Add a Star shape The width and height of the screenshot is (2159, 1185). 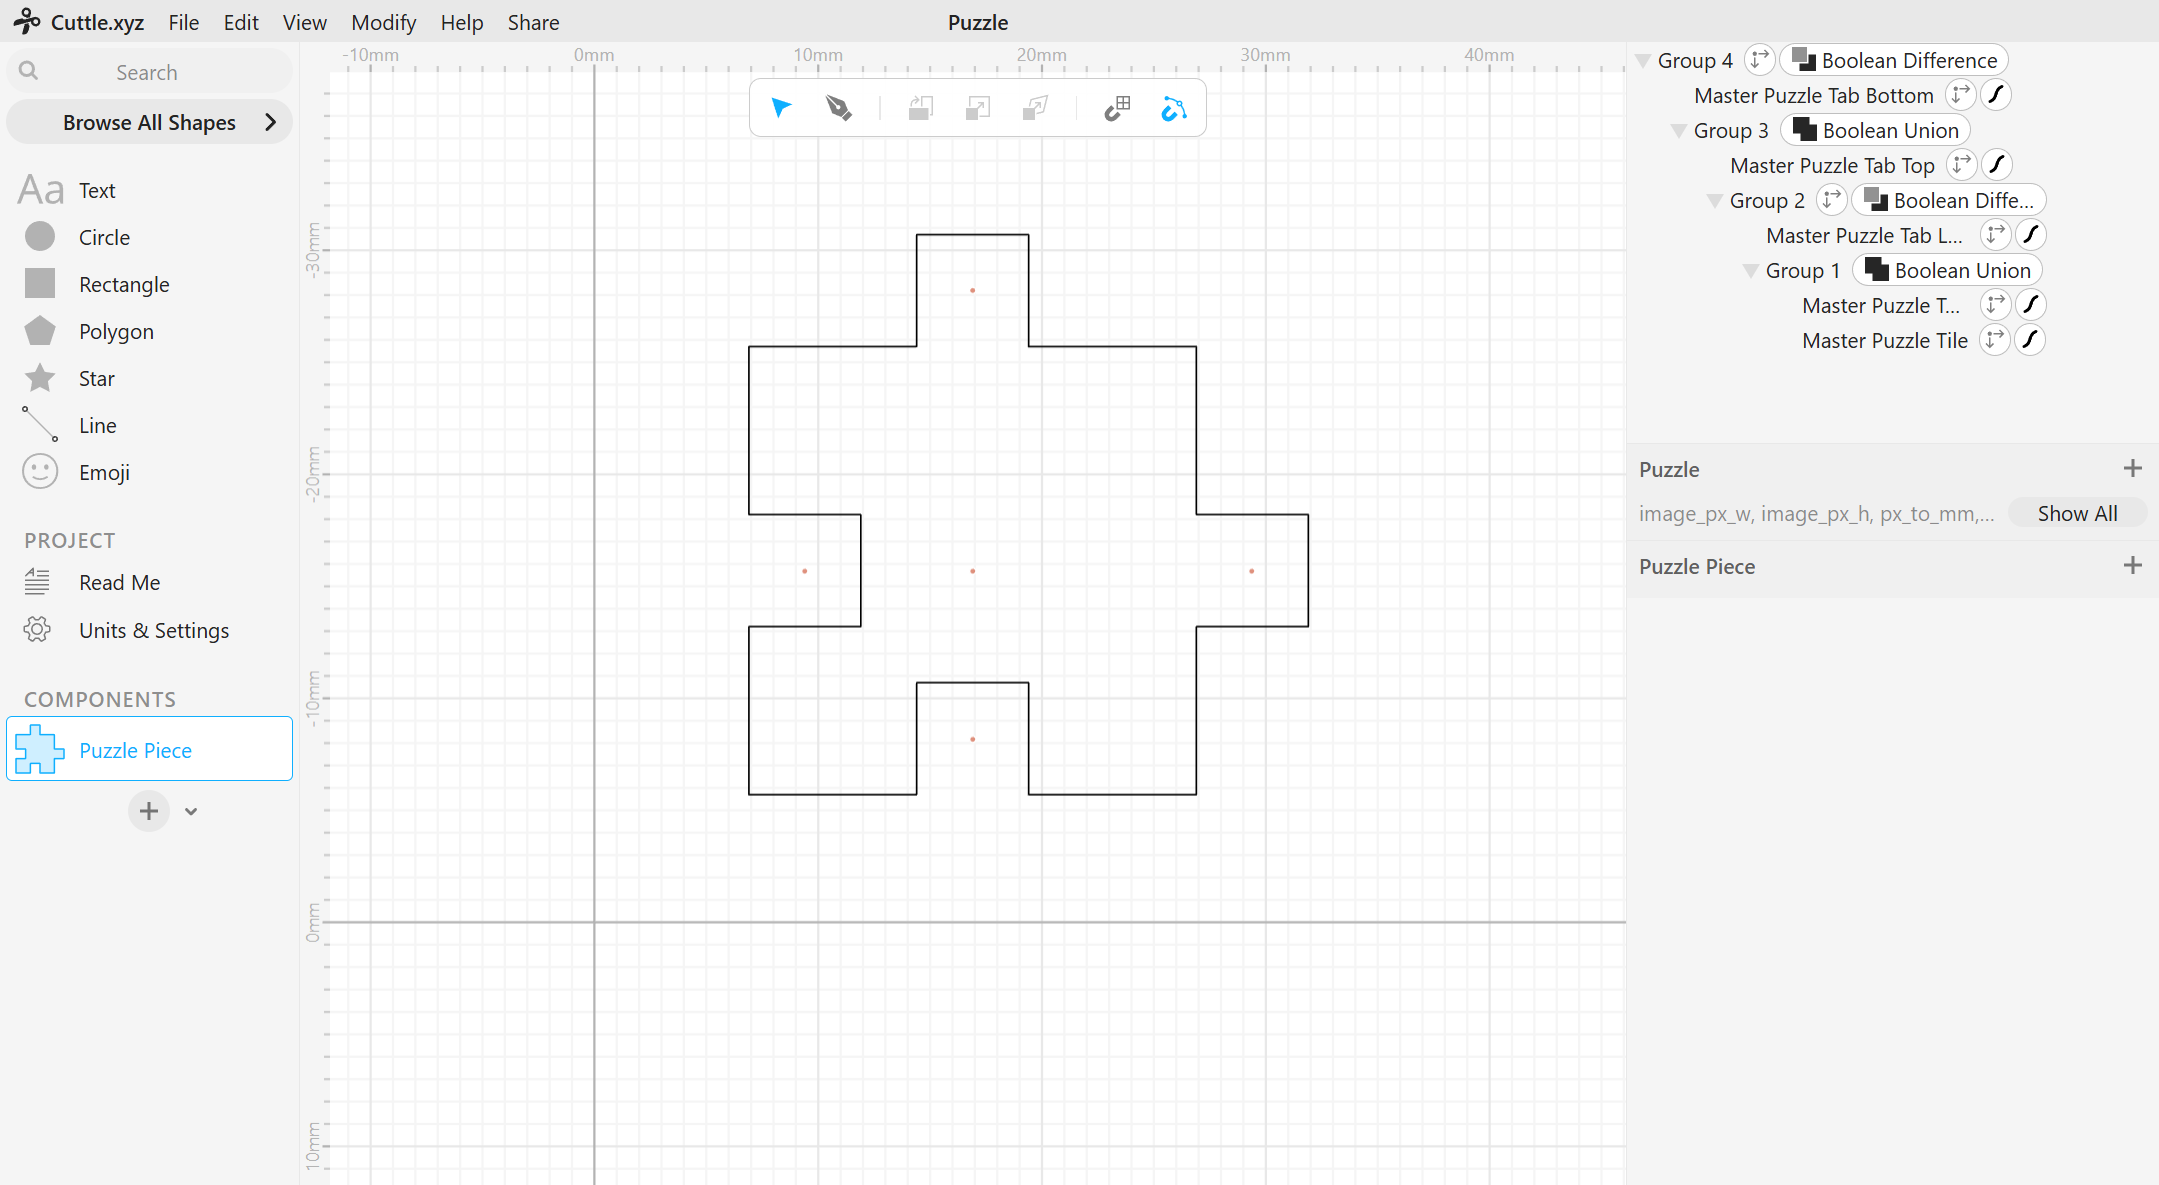tap(96, 378)
